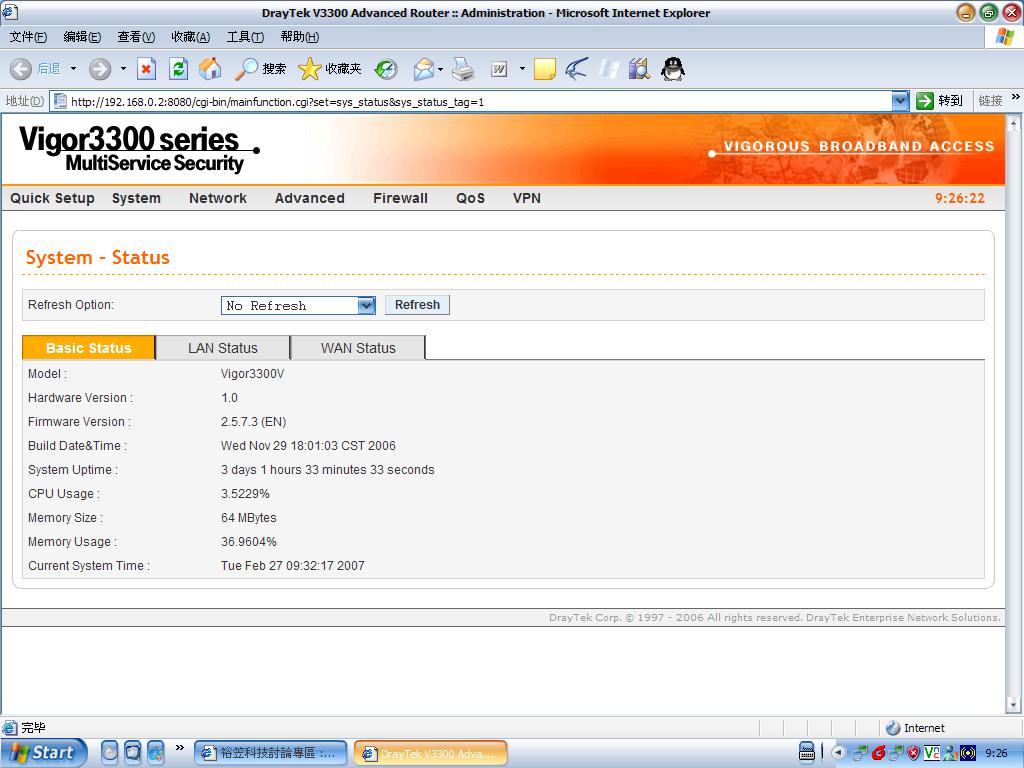The image size is (1024, 768).
Task: Go to the Home page icon
Action: 210,69
